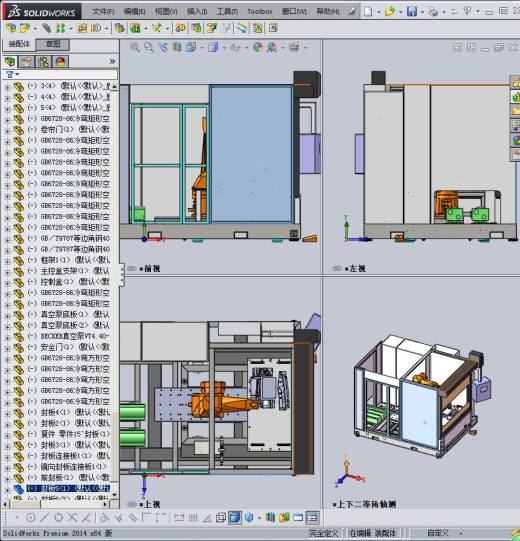Screen dimensions: 520x541
Task: Expand the 卷帘门<1> tree node
Action: coord(7,130)
